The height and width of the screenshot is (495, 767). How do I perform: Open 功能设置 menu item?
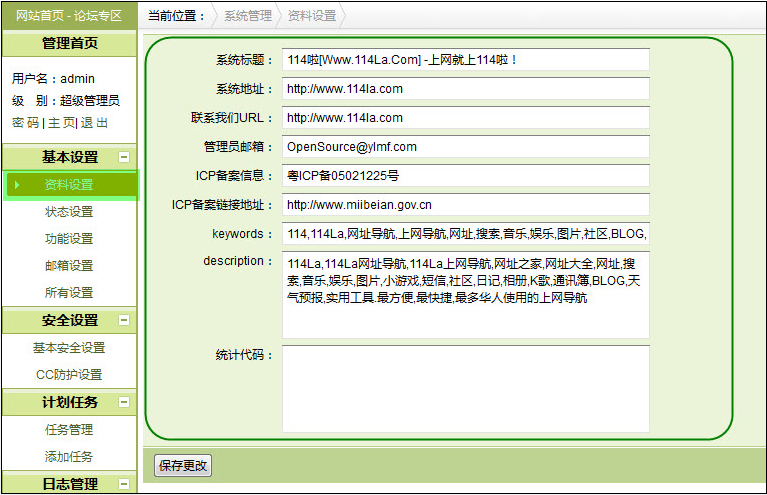click(x=69, y=239)
